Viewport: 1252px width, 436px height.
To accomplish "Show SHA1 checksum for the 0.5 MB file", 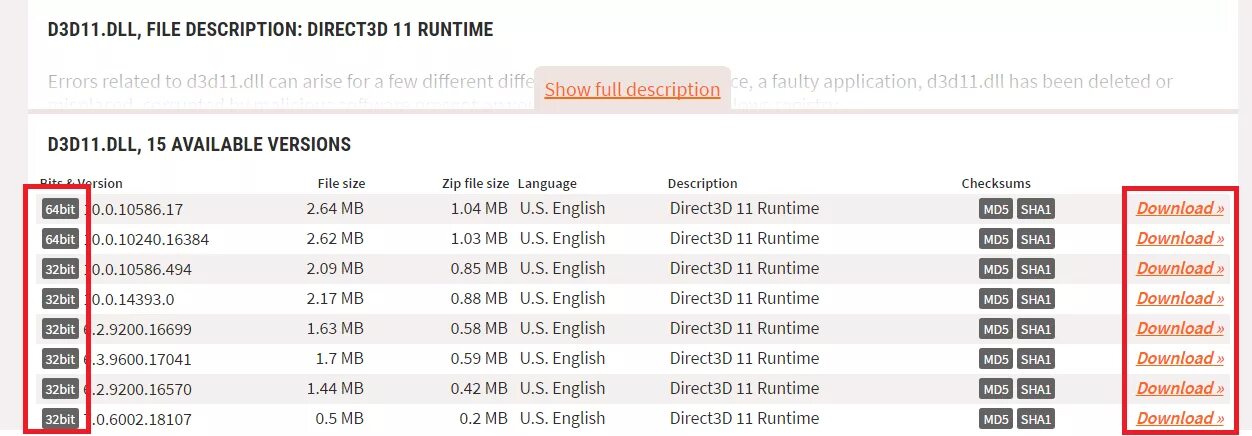I will pos(1035,419).
